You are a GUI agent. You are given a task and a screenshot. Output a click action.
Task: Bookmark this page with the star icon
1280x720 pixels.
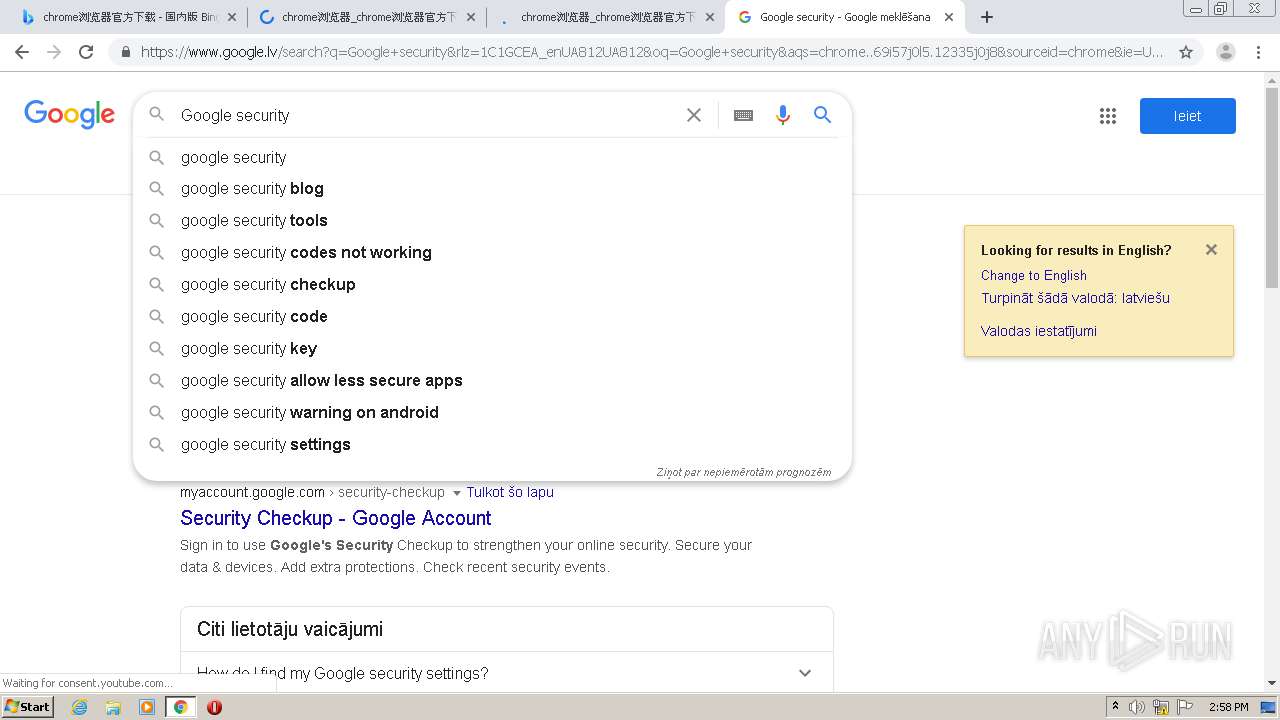point(1186,52)
